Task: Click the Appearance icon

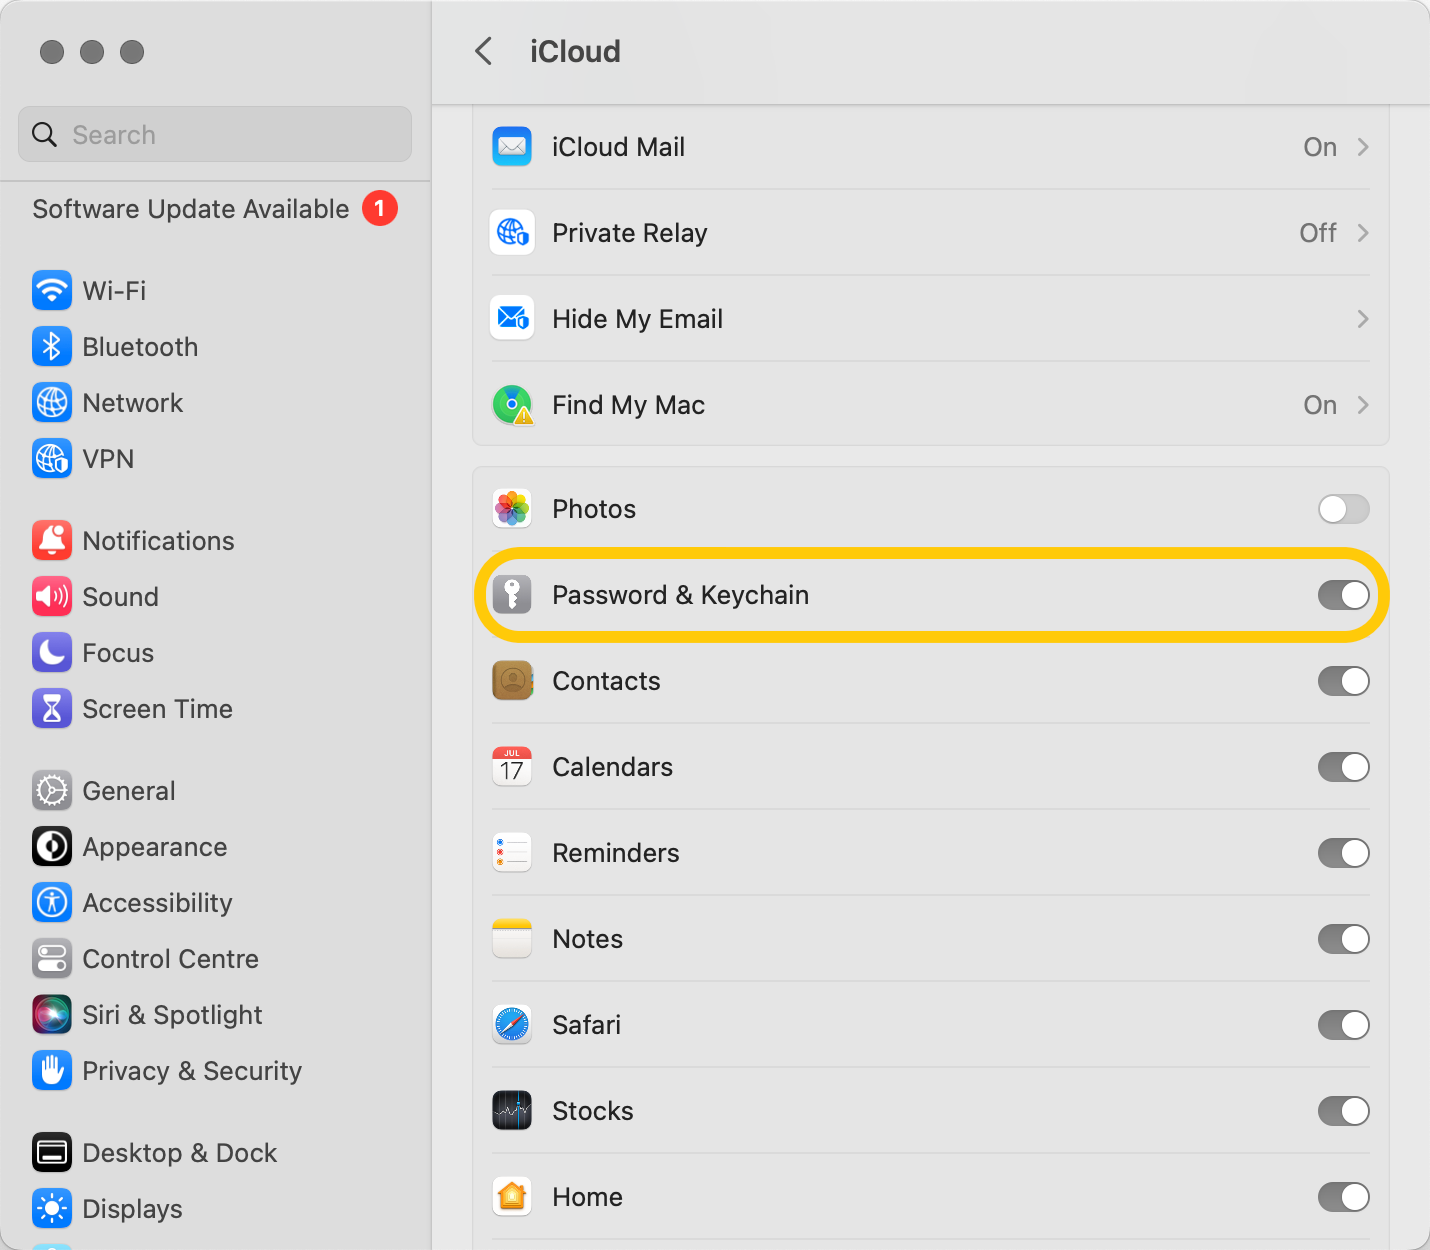Action: point(52,847)
